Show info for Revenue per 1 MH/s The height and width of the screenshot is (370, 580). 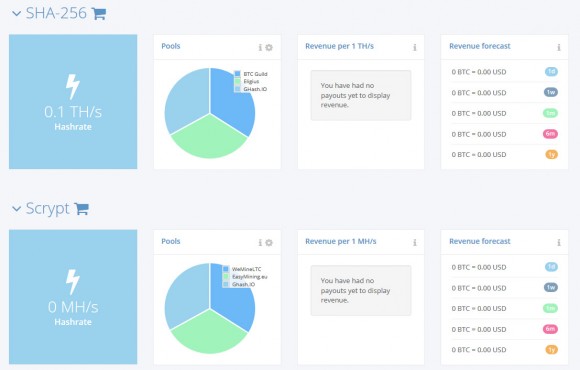(x=415, y=242)
